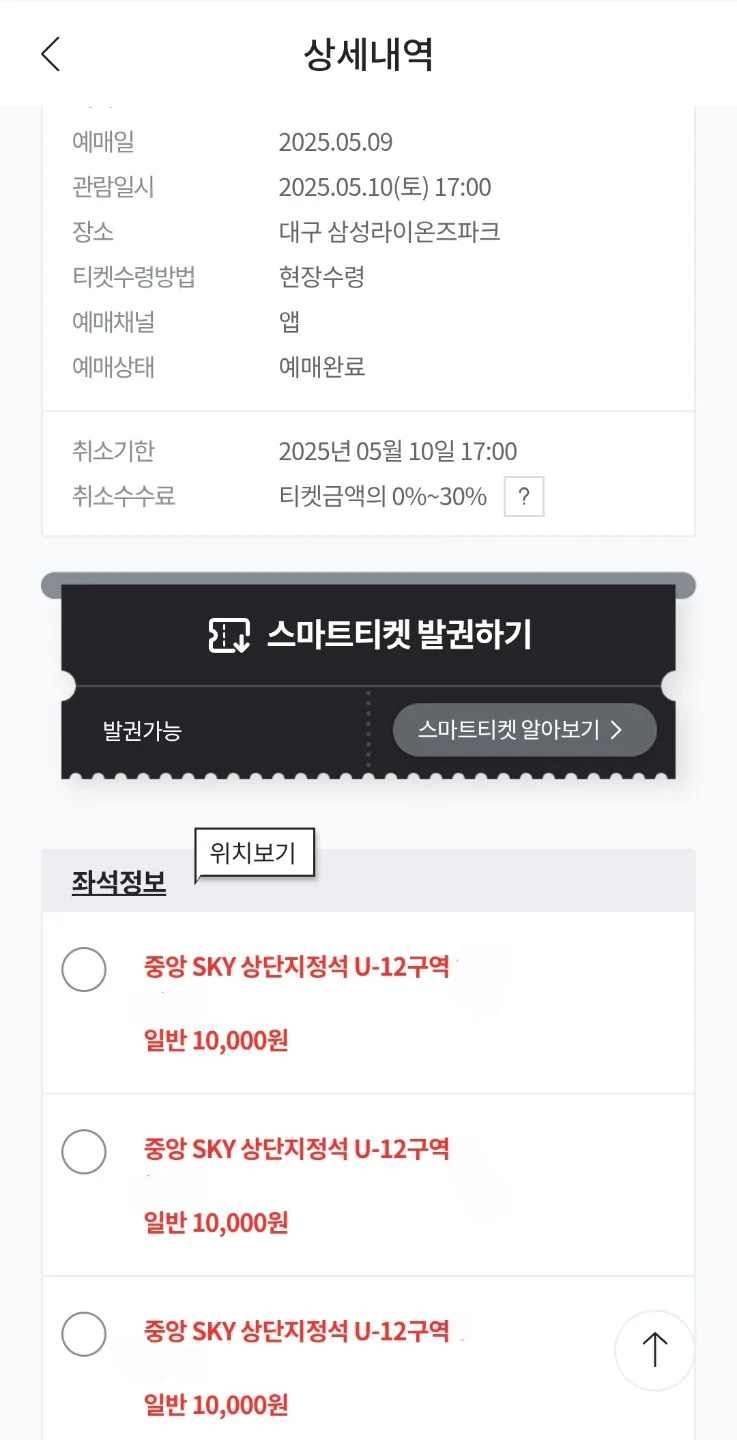The image size is (737, 1440).
Task: Open the 스마트티켓 알아보기 guide
Action: [524, 730]
